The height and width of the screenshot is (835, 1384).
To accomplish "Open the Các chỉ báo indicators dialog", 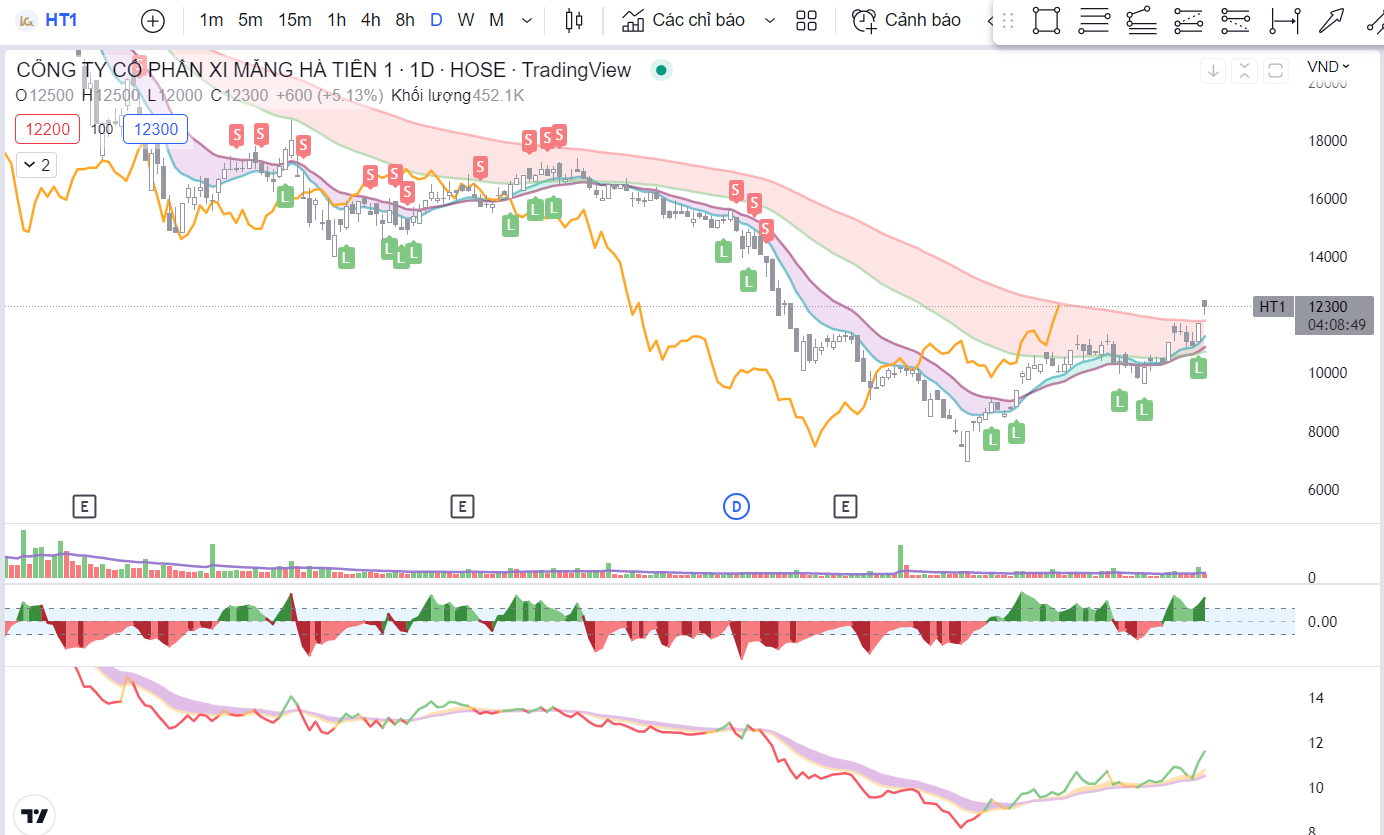I will click(x=684, y=20).
